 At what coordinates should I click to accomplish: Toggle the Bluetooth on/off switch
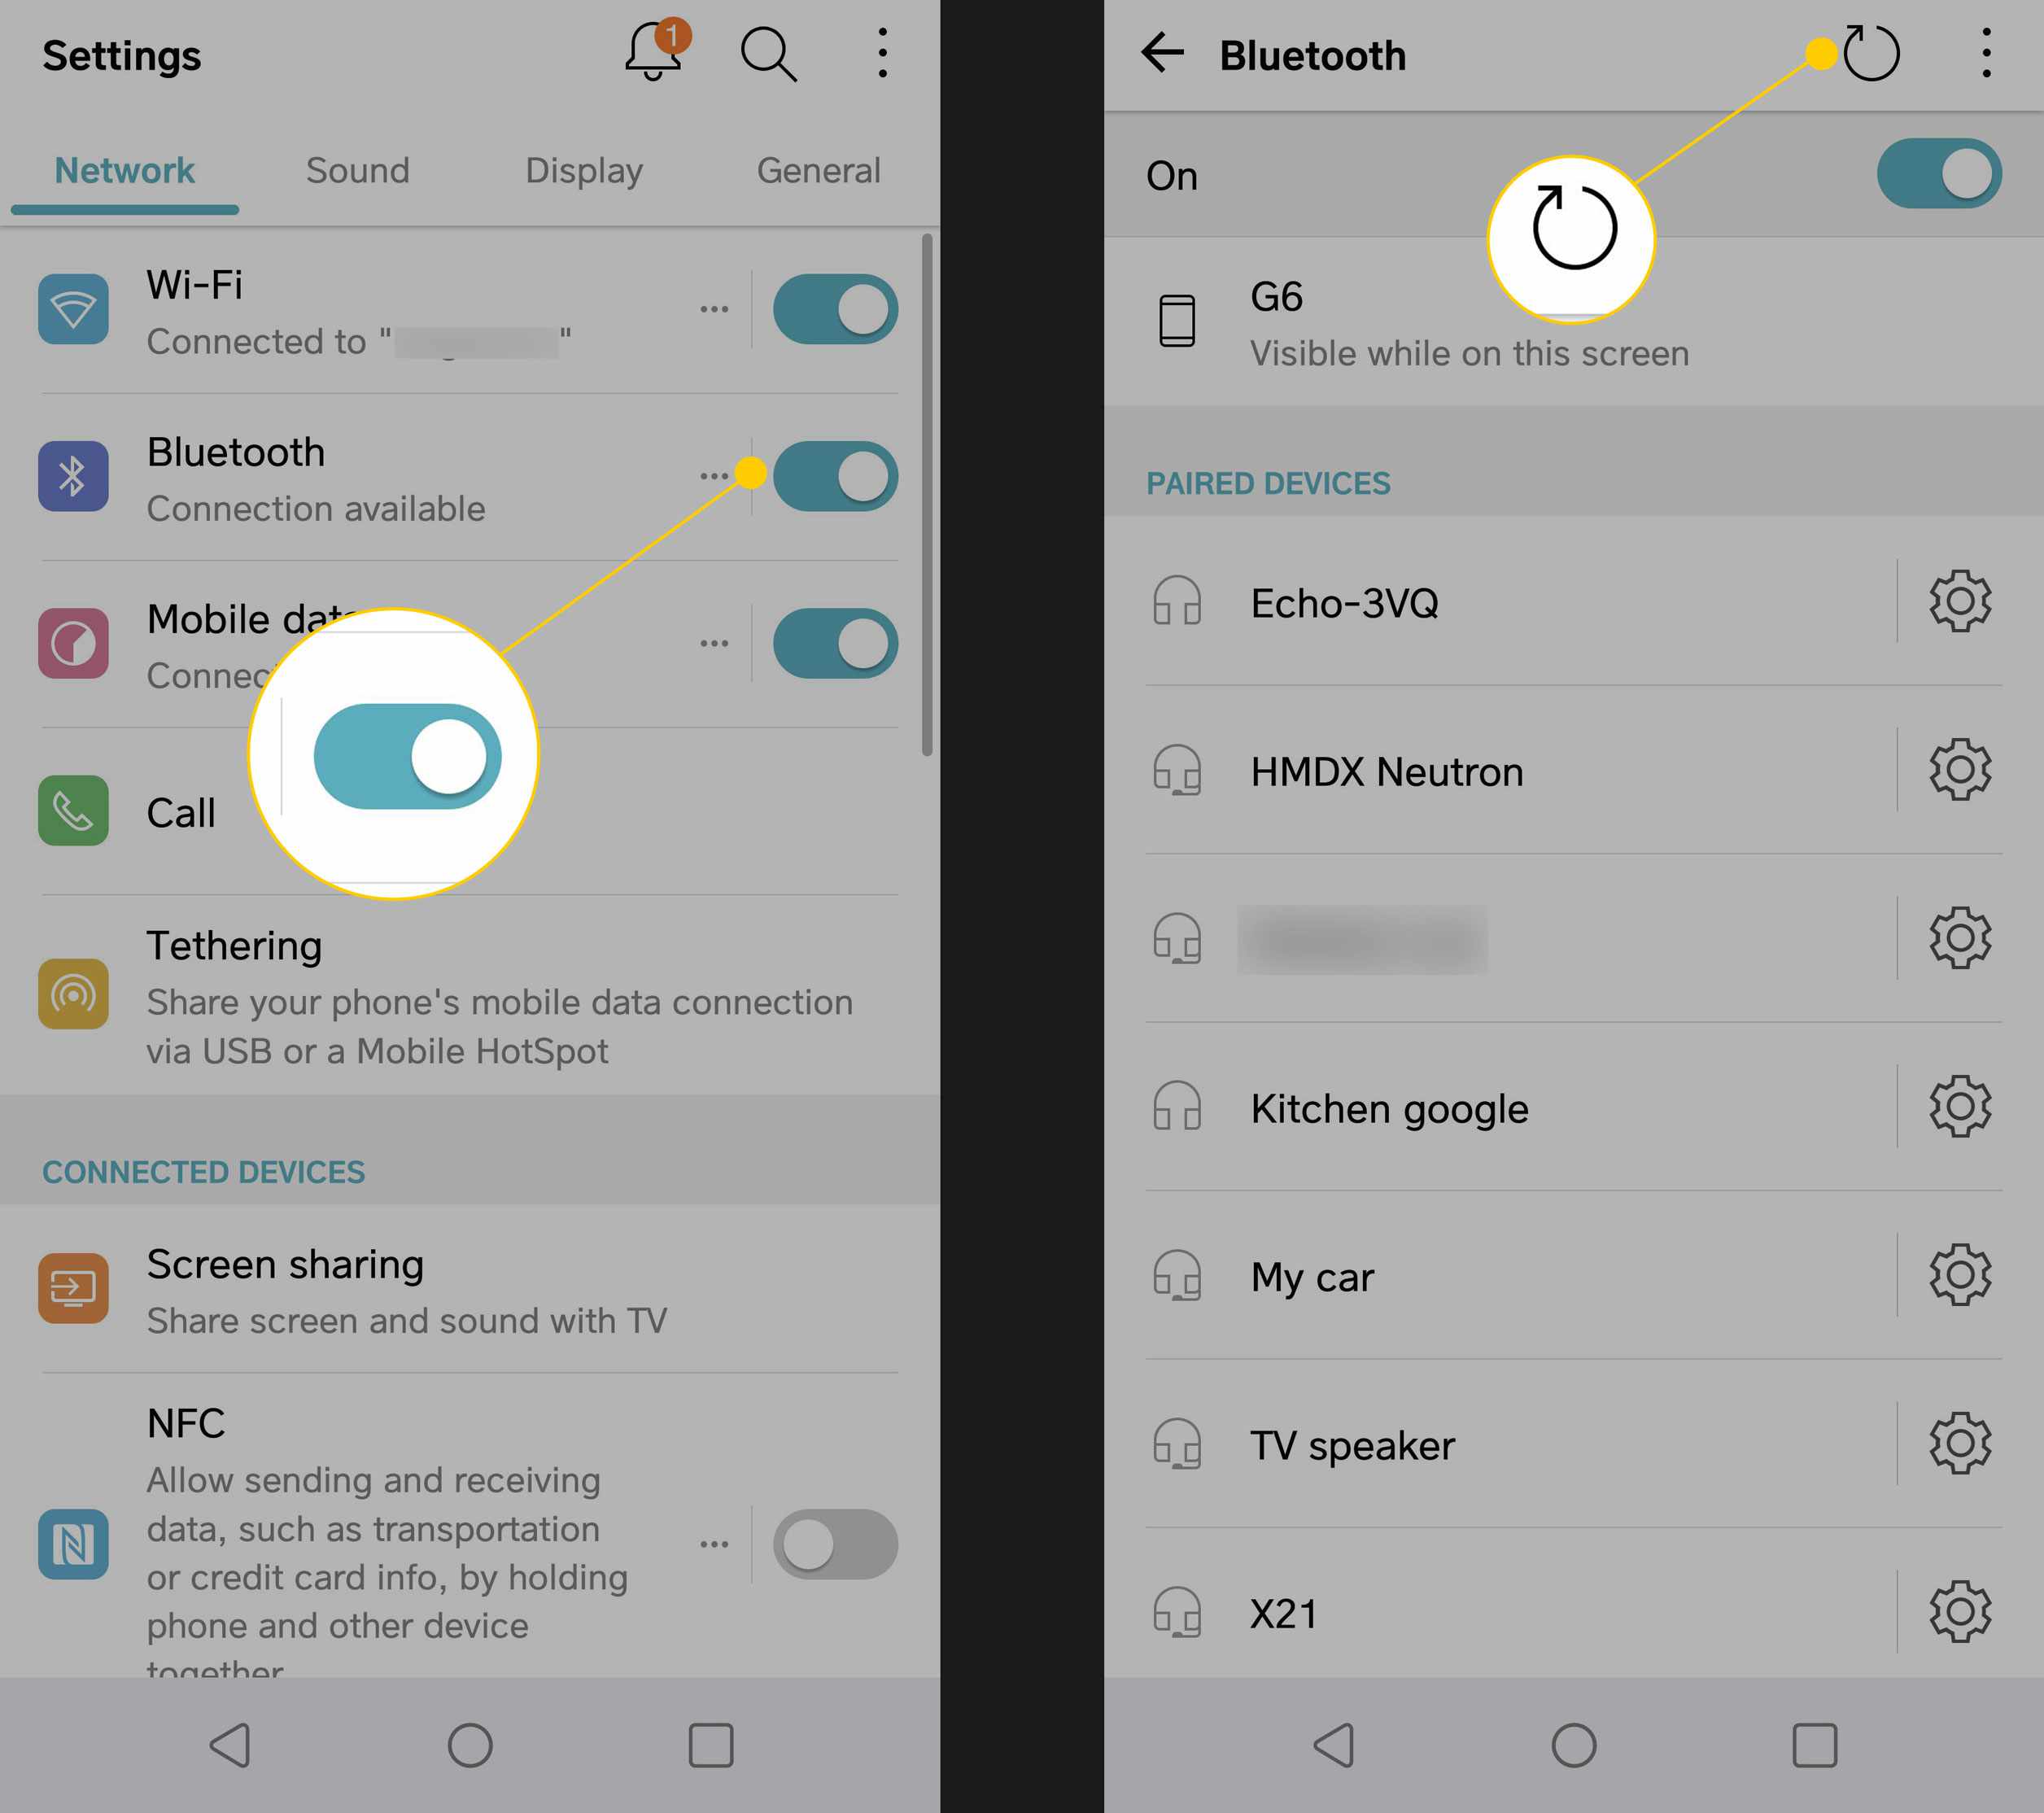pos(835,474)
